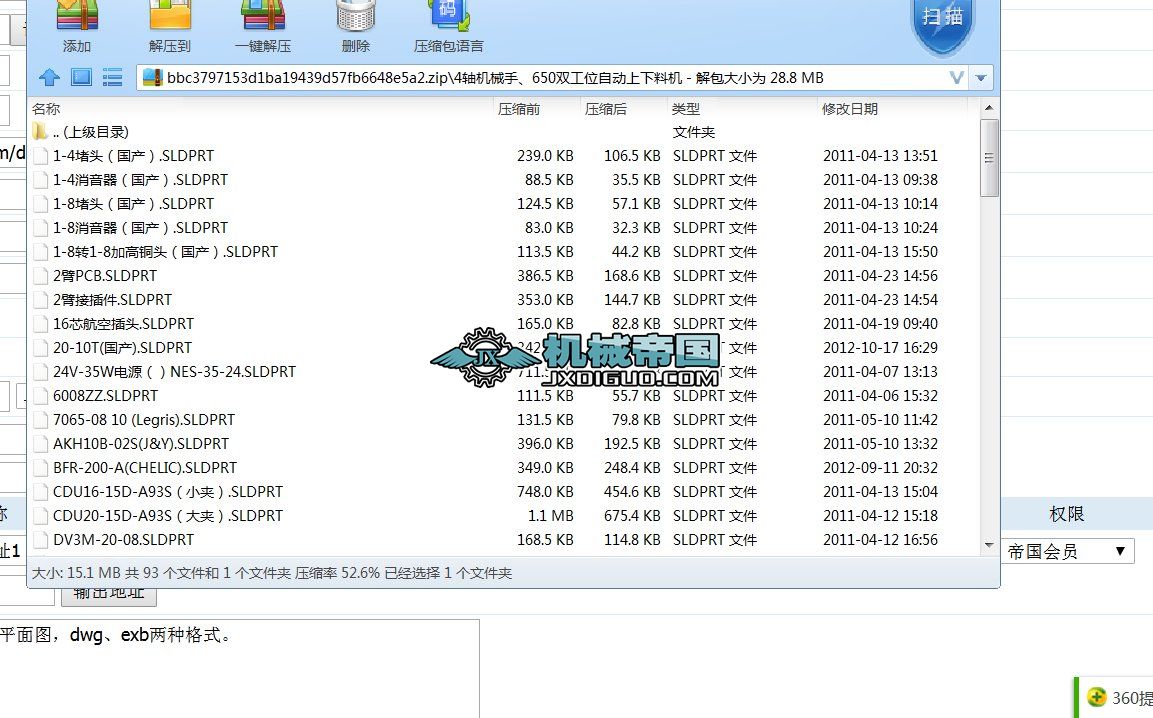Select file name BFR-200-A(CHELIC).SLDPRT

tap(145, 468)
